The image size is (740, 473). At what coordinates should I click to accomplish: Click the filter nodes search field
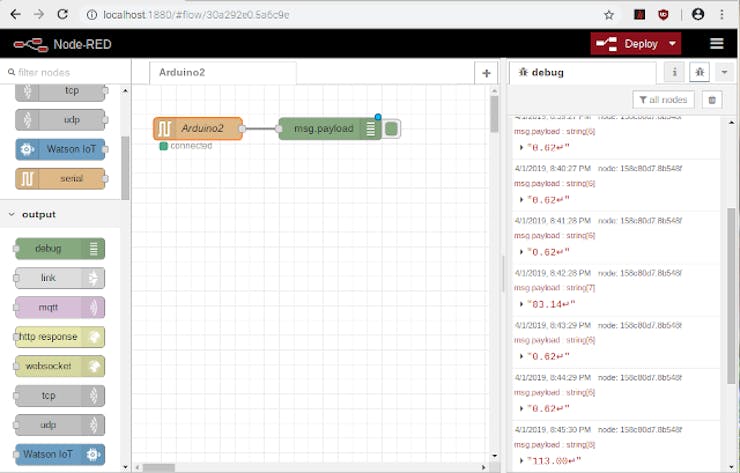[66, 72]
